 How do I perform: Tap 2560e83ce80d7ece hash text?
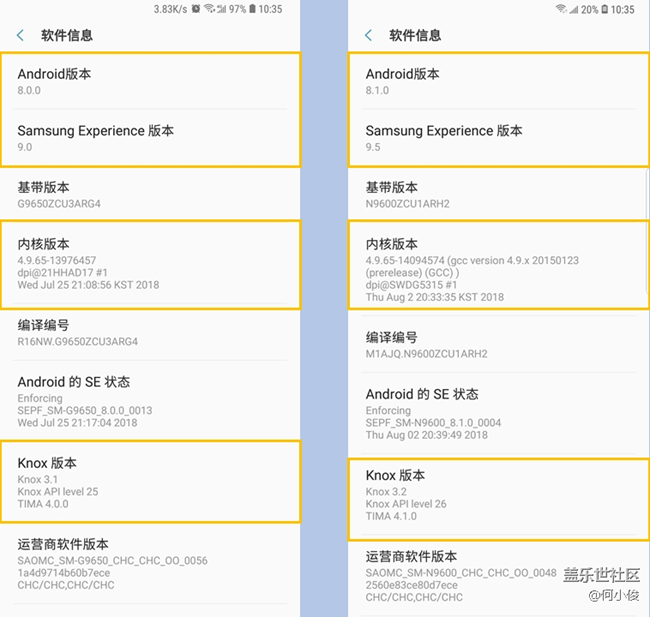[x=412, y=585]
